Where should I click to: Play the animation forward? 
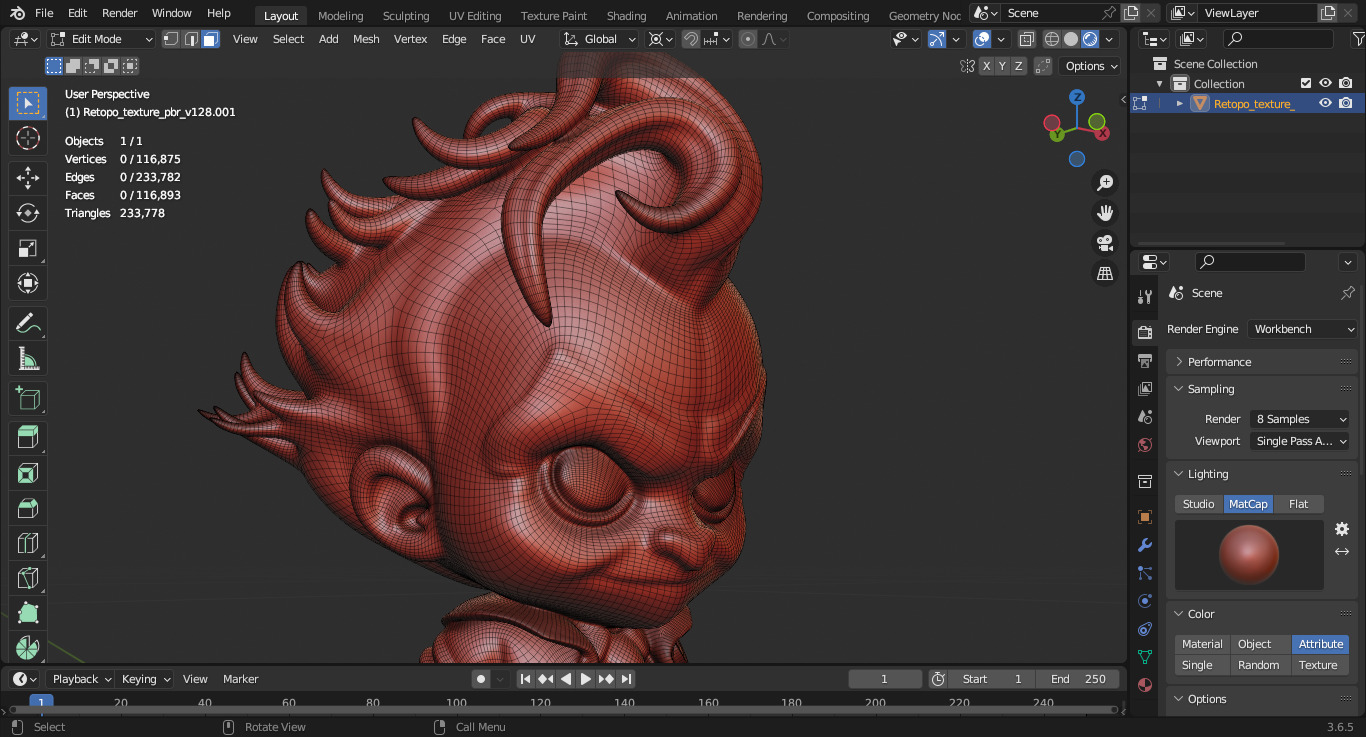click(586, 679)
